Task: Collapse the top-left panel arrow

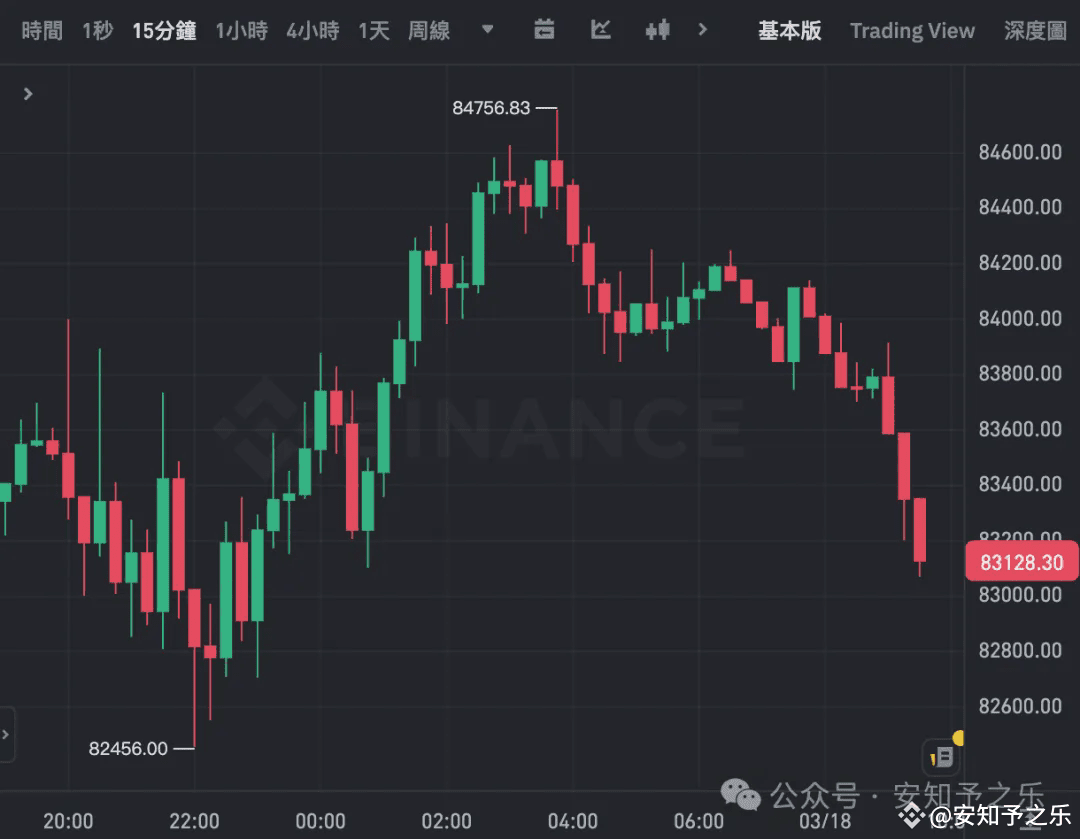Action: coord(27,94)
